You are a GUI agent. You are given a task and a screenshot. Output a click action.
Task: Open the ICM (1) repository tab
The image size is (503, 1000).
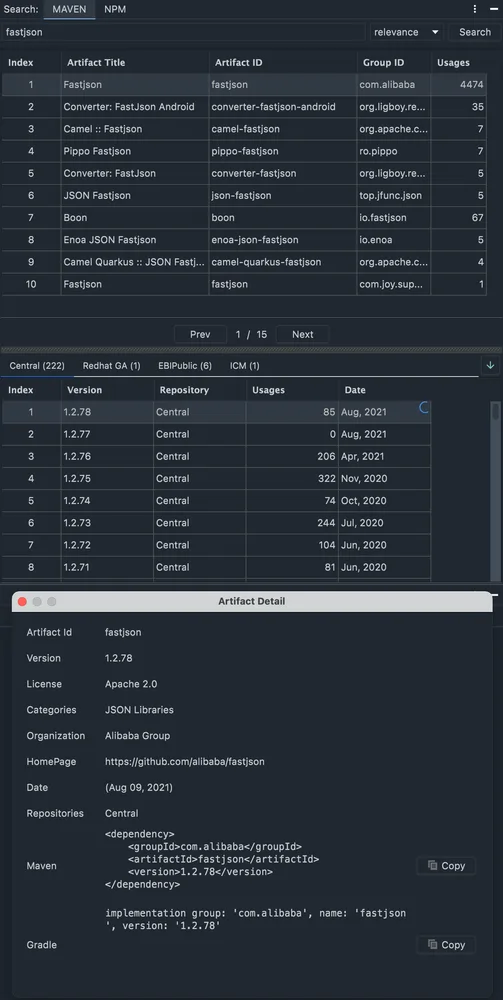coord(245,366)
